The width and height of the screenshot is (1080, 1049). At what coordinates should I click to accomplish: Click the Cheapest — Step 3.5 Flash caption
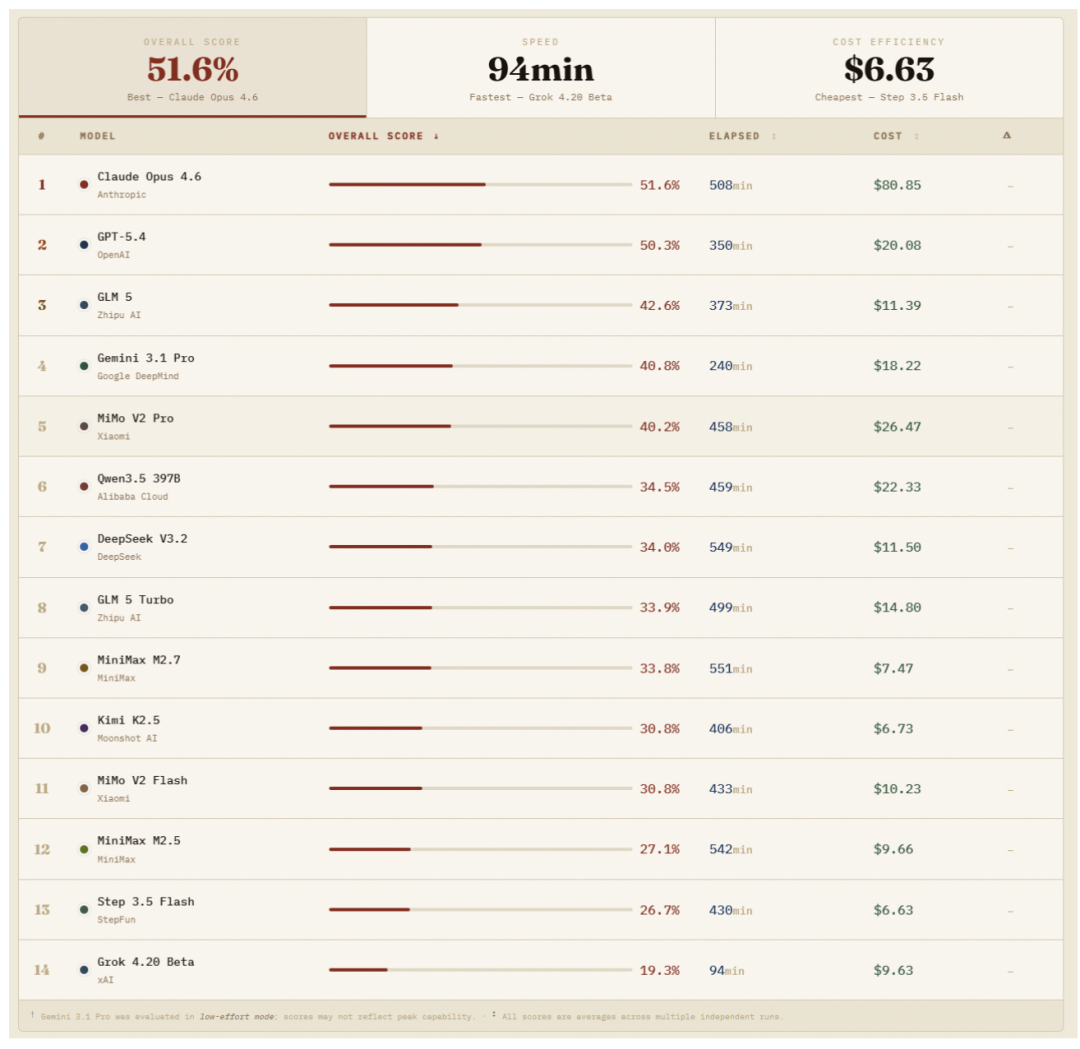tap(889, 97)
